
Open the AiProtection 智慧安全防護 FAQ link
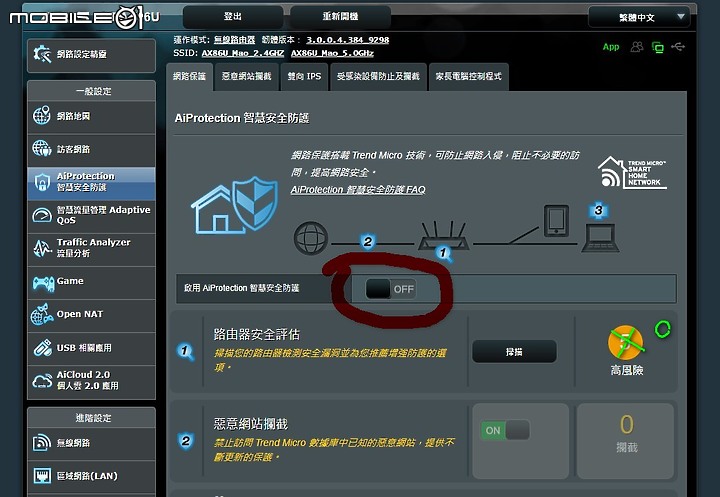pos(358,190)
